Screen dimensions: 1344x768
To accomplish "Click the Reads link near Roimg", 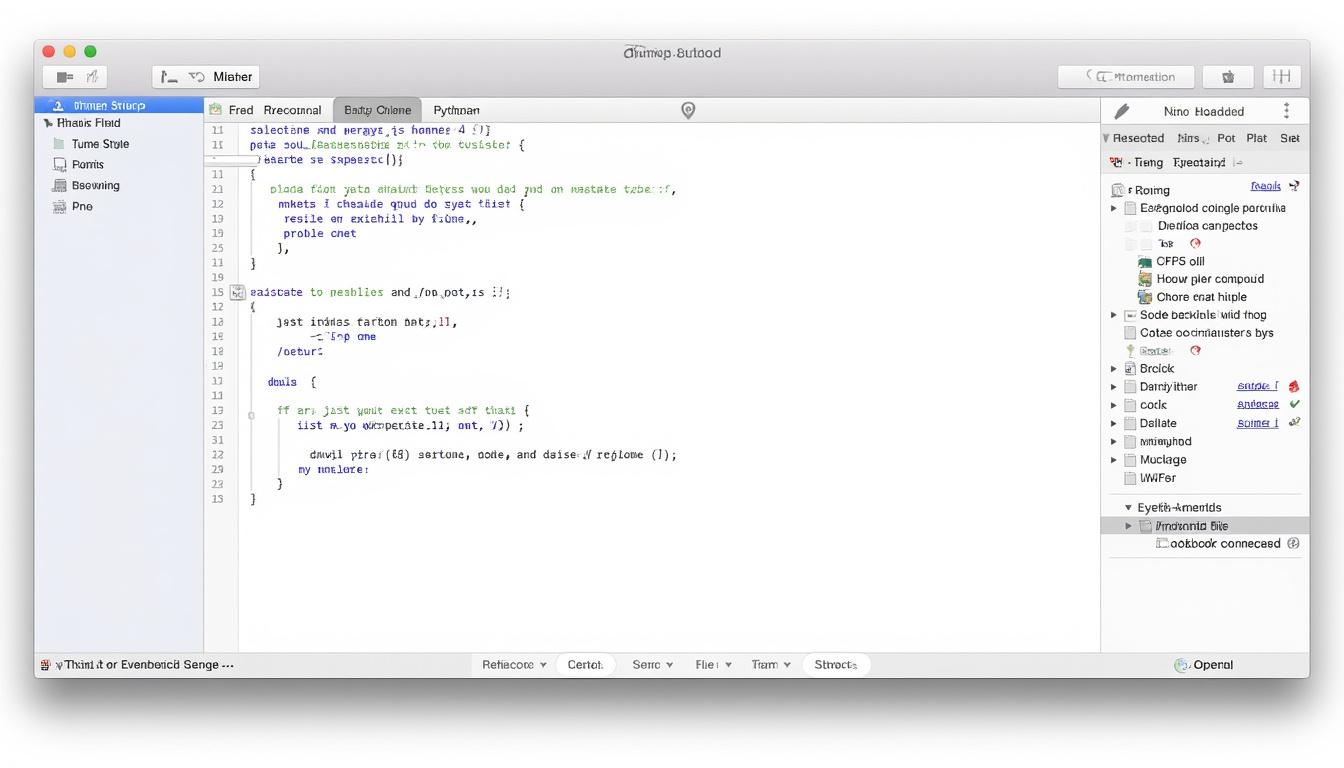I will pos(1265,186).
